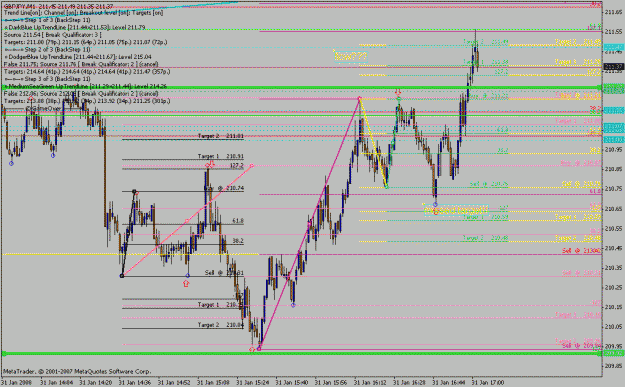
Task: Select the short yellow descending trend line
Action: [373, 142]
